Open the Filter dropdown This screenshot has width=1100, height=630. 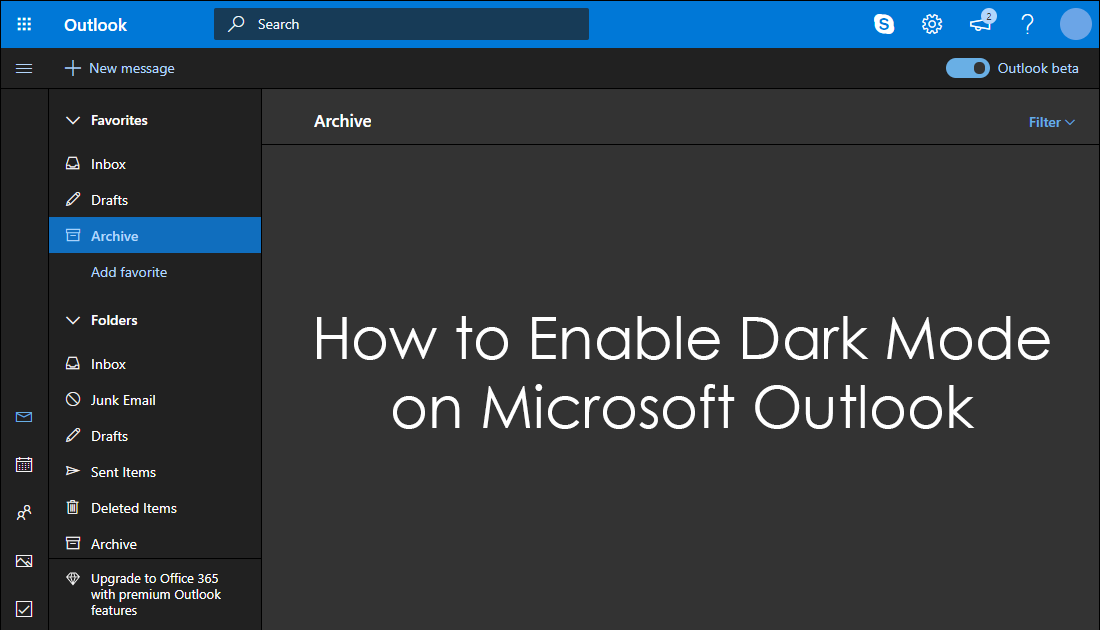[x=1051, y=122]
